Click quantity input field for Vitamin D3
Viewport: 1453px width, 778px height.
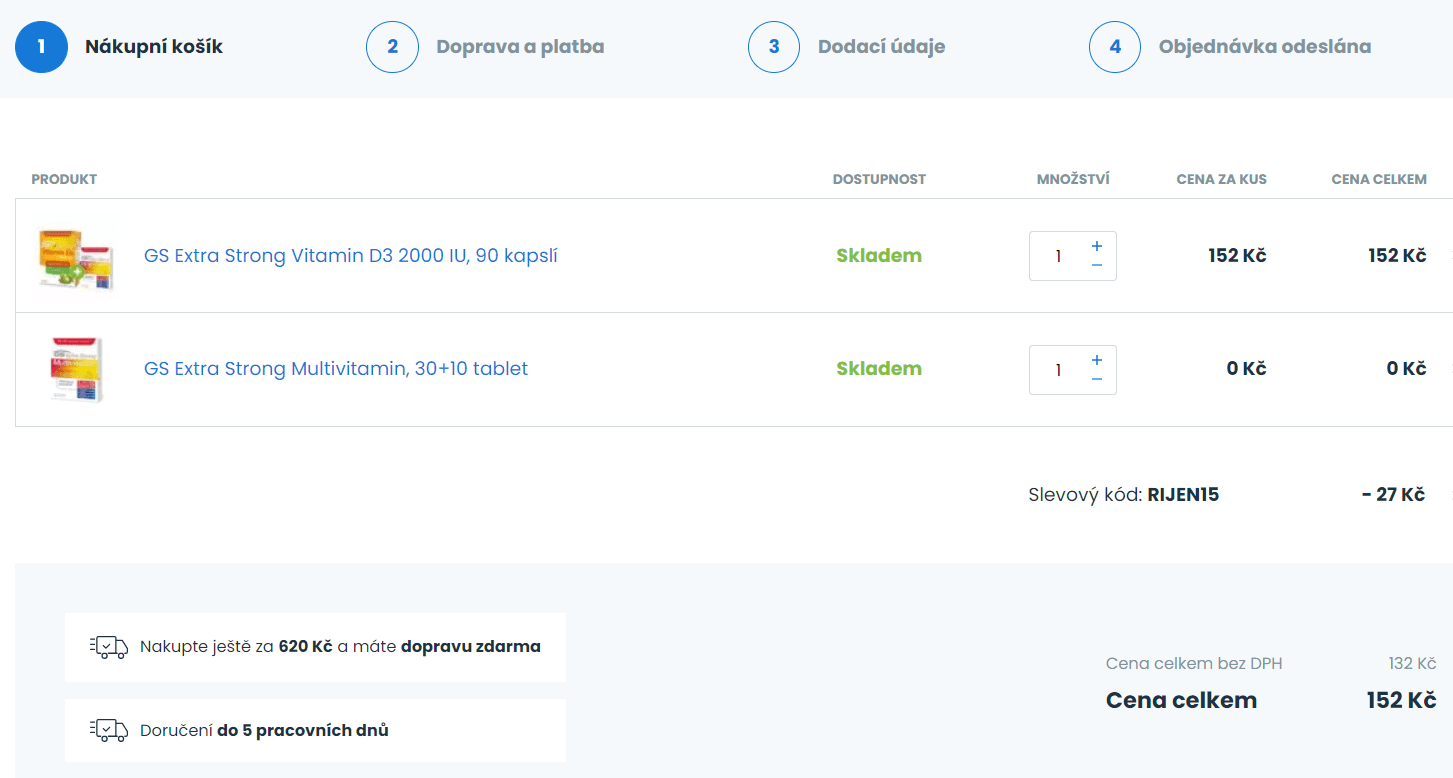(x=1058, y=256)
